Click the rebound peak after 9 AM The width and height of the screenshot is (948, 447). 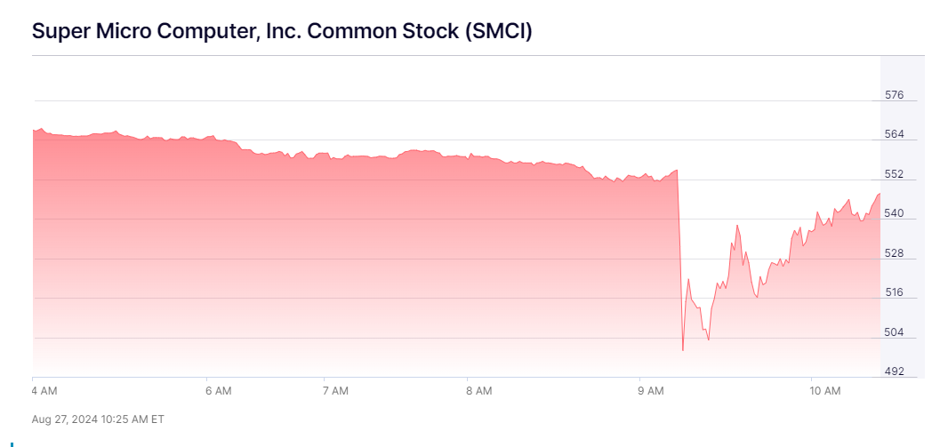point(737,226)
